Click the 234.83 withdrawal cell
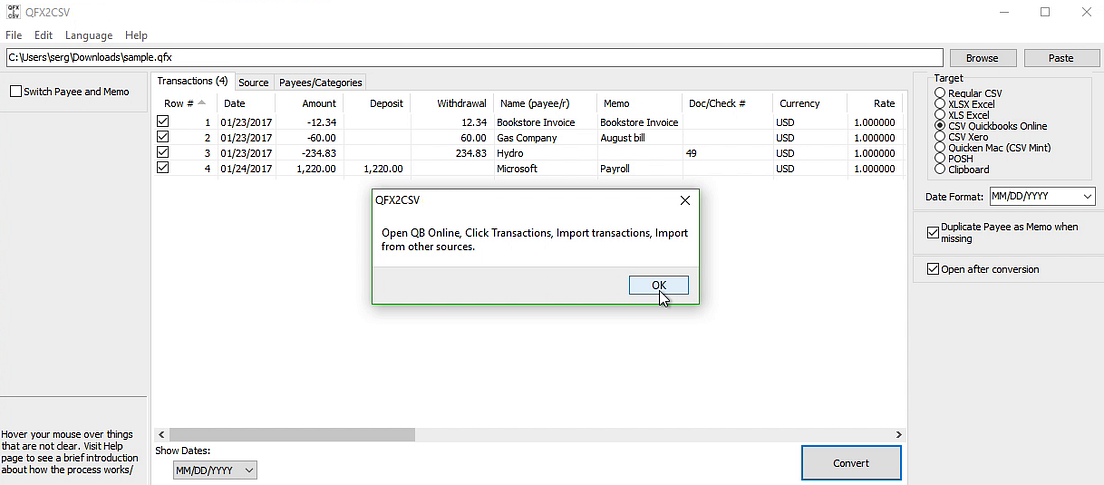Screen dimensions: 1104x485 pos(451,153)
